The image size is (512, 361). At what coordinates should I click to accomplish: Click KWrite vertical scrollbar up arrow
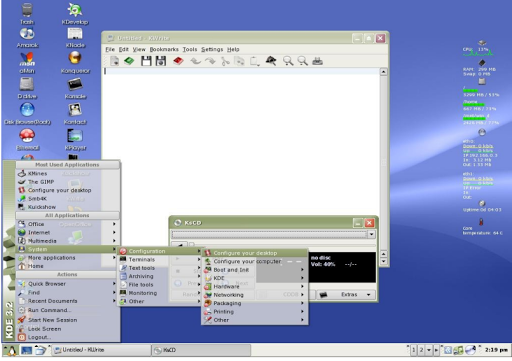384,72
